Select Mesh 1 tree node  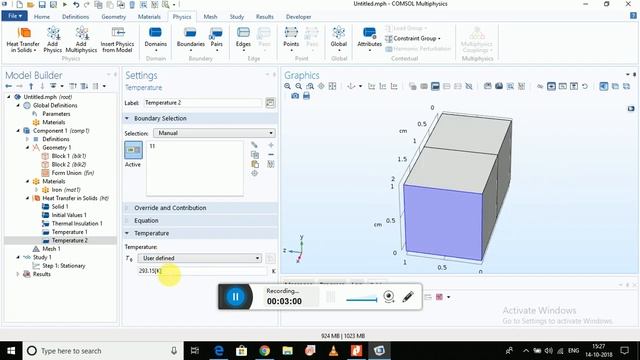[x=51, y=249]
